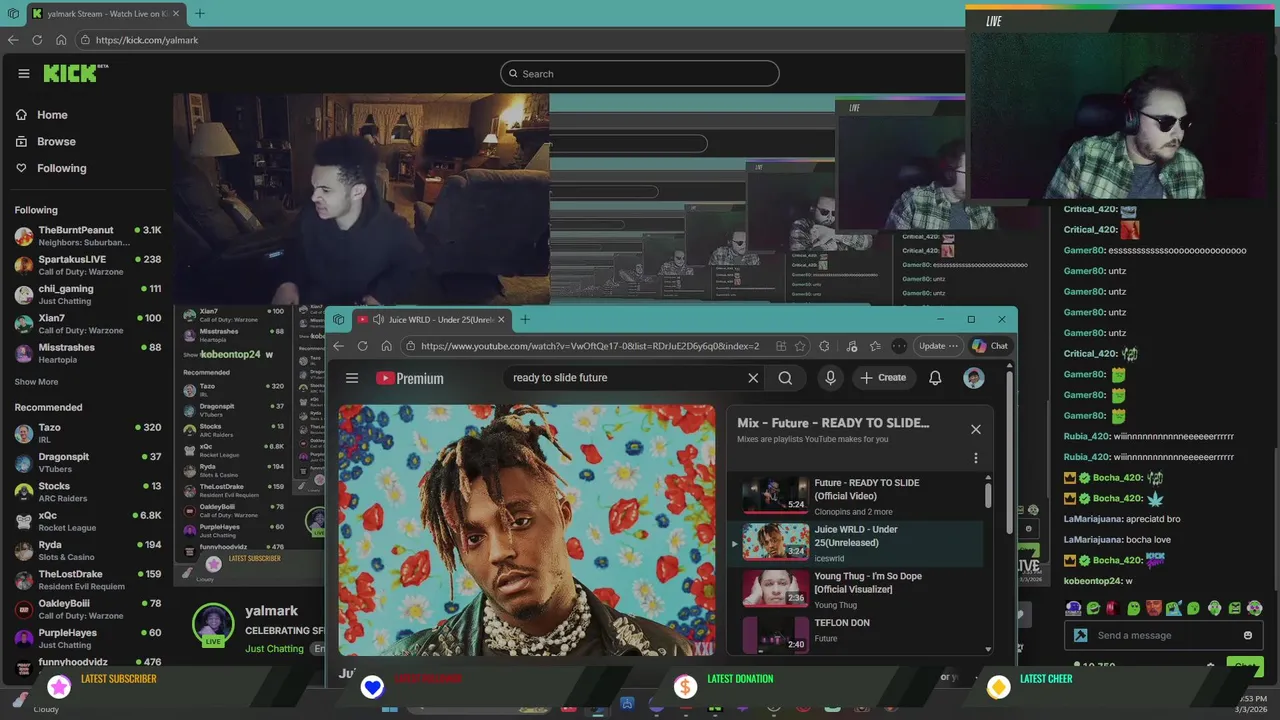This screenshot has height=720, width=1280.
Task: Expand Following list with Show More
Action: click(x=36, y=382)
